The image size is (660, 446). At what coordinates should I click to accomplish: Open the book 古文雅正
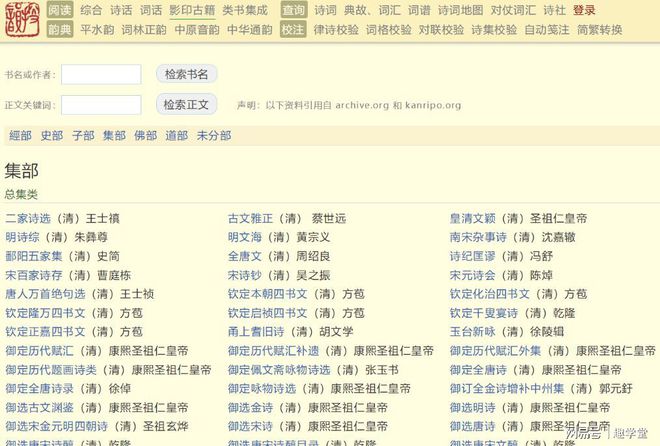pyautogui.click(x=252, y=218)
